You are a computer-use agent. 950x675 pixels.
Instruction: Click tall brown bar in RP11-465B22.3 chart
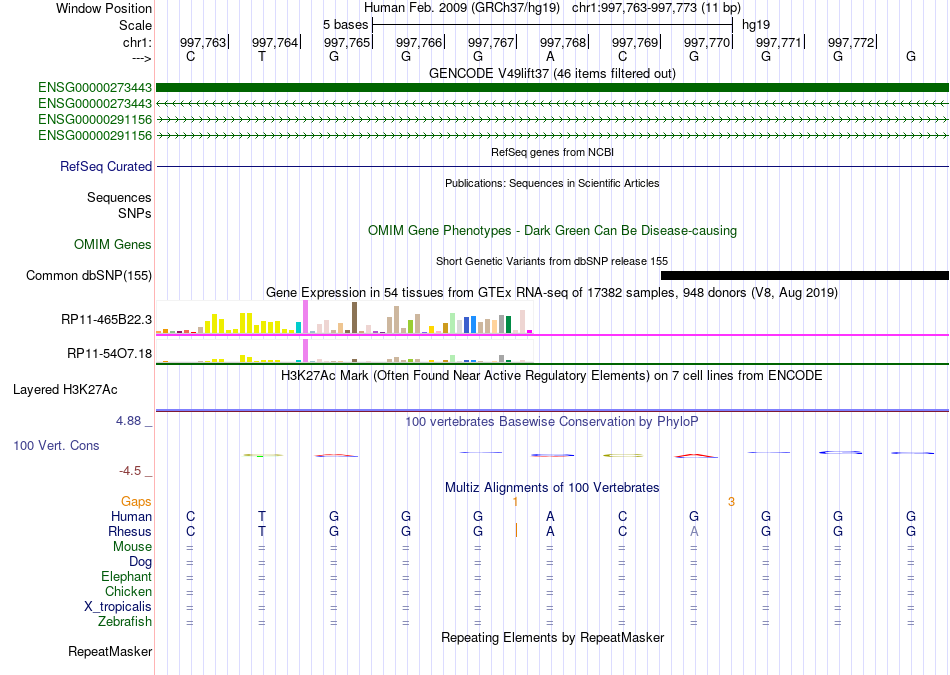tap(354, 318)
